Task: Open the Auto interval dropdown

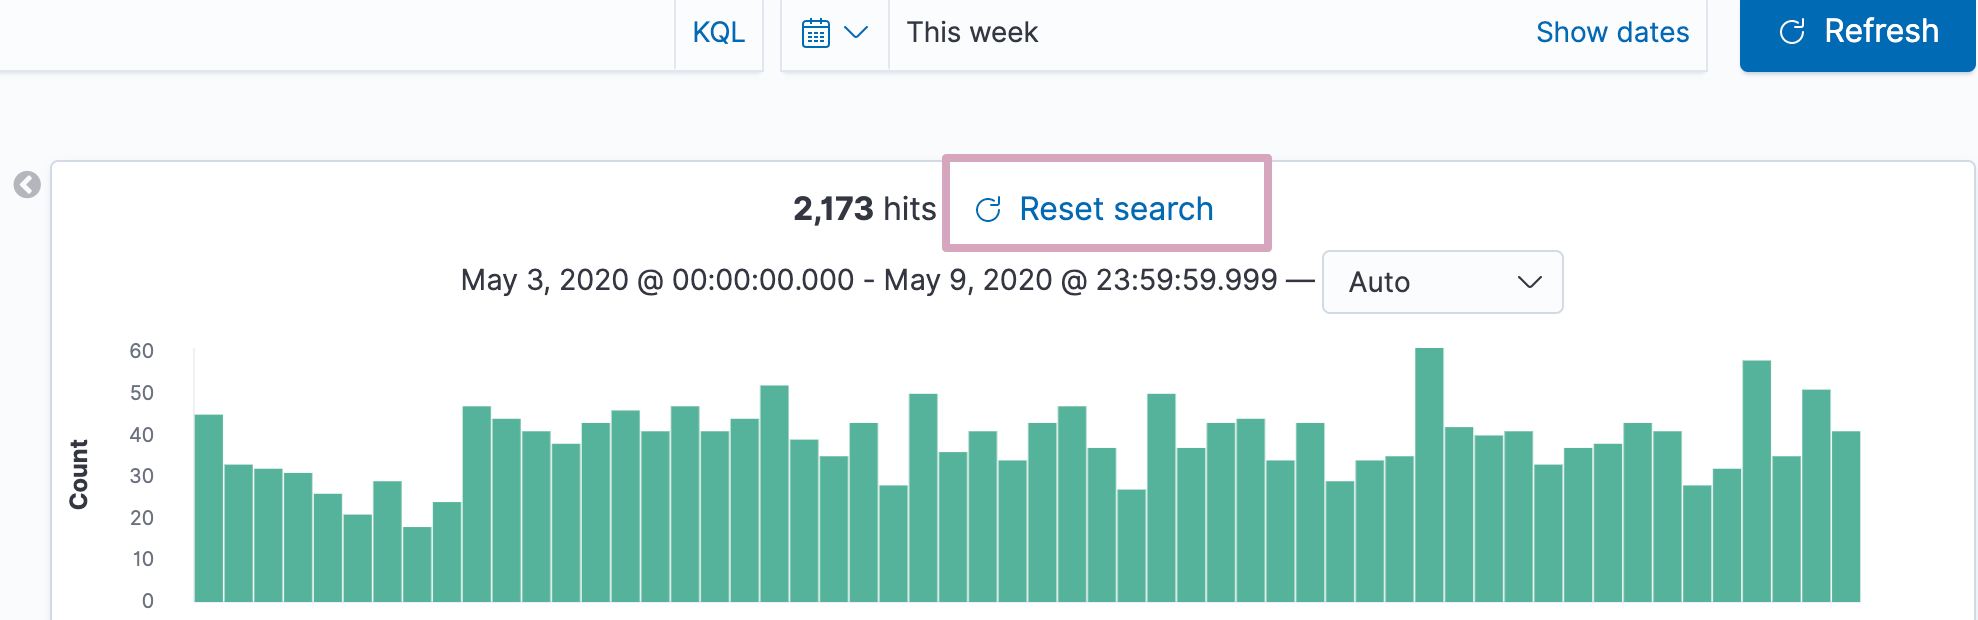Action: [1442, 282]
